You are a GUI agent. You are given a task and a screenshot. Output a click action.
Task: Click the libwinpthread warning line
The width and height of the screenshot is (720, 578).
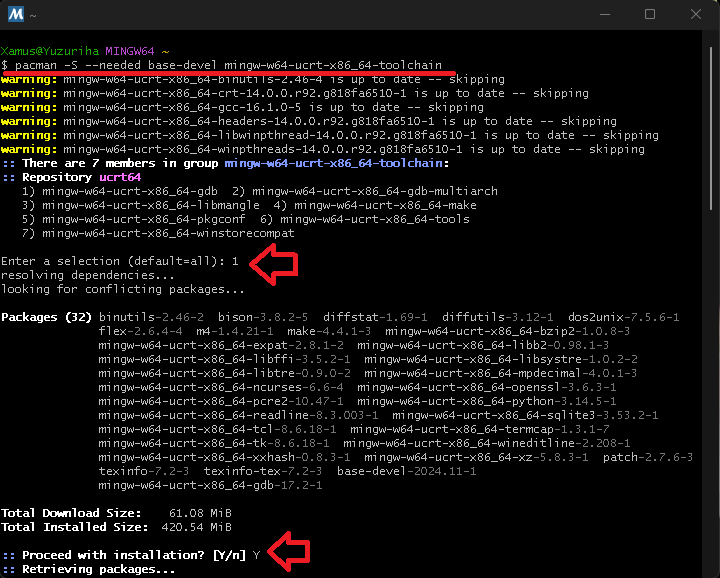(330, 135)
